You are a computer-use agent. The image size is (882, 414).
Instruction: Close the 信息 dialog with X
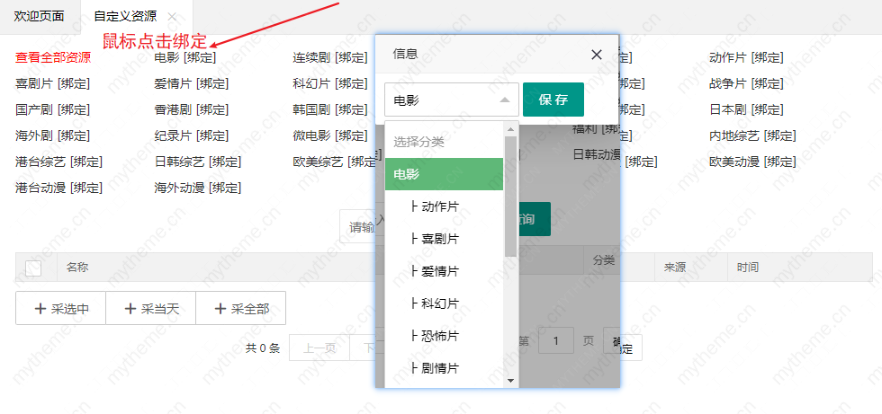coord(596,55)
